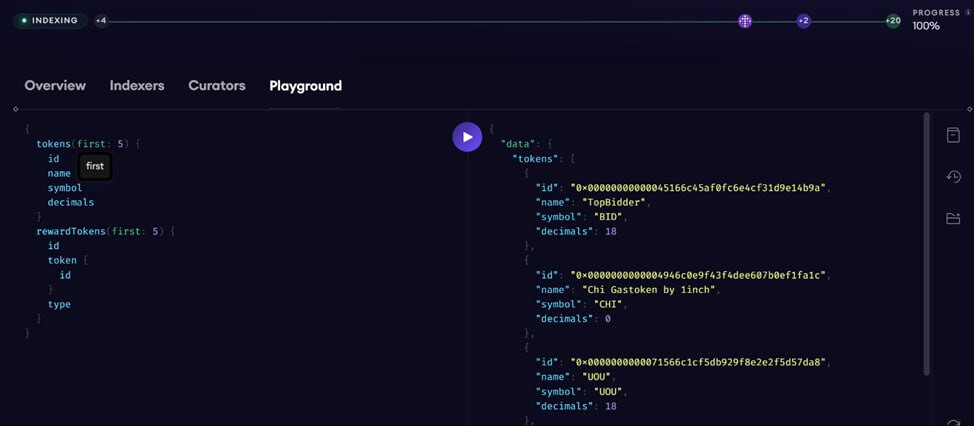Viewport: 974px width, 426px height.
Task: Open the query history icon
Action: (x=953, y=177)
